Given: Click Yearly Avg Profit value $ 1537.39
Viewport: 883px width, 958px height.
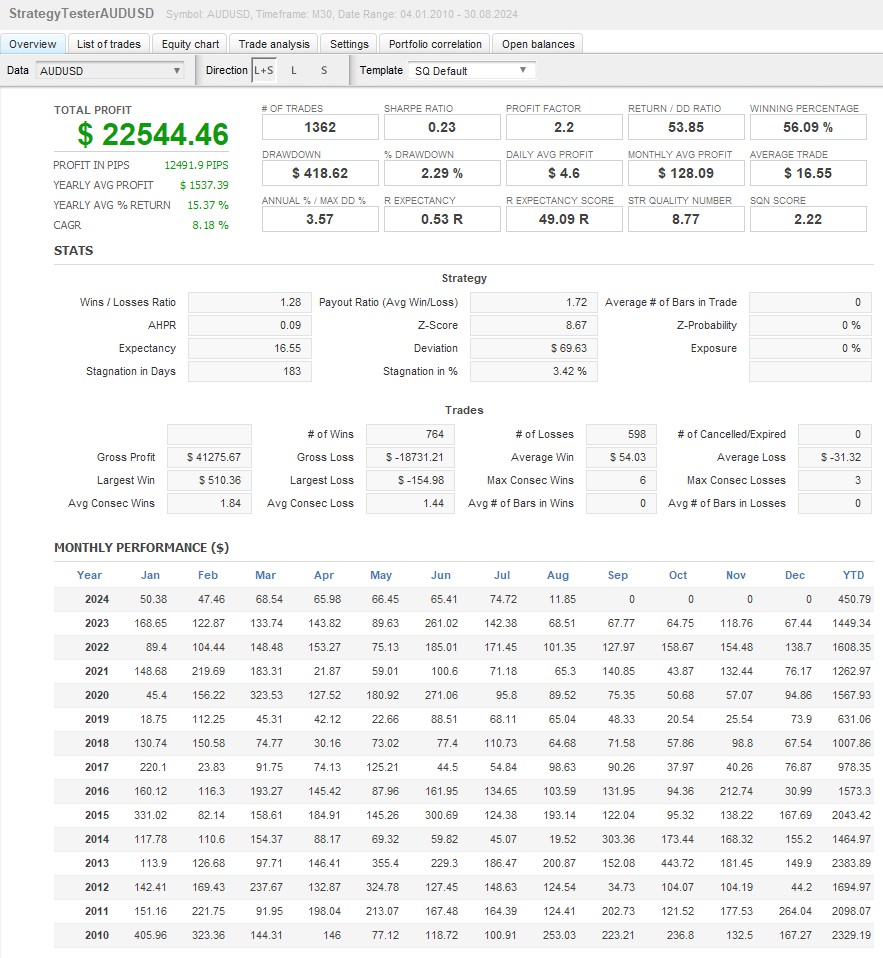Looking at the screenshot, I should [x=204, y=185].
